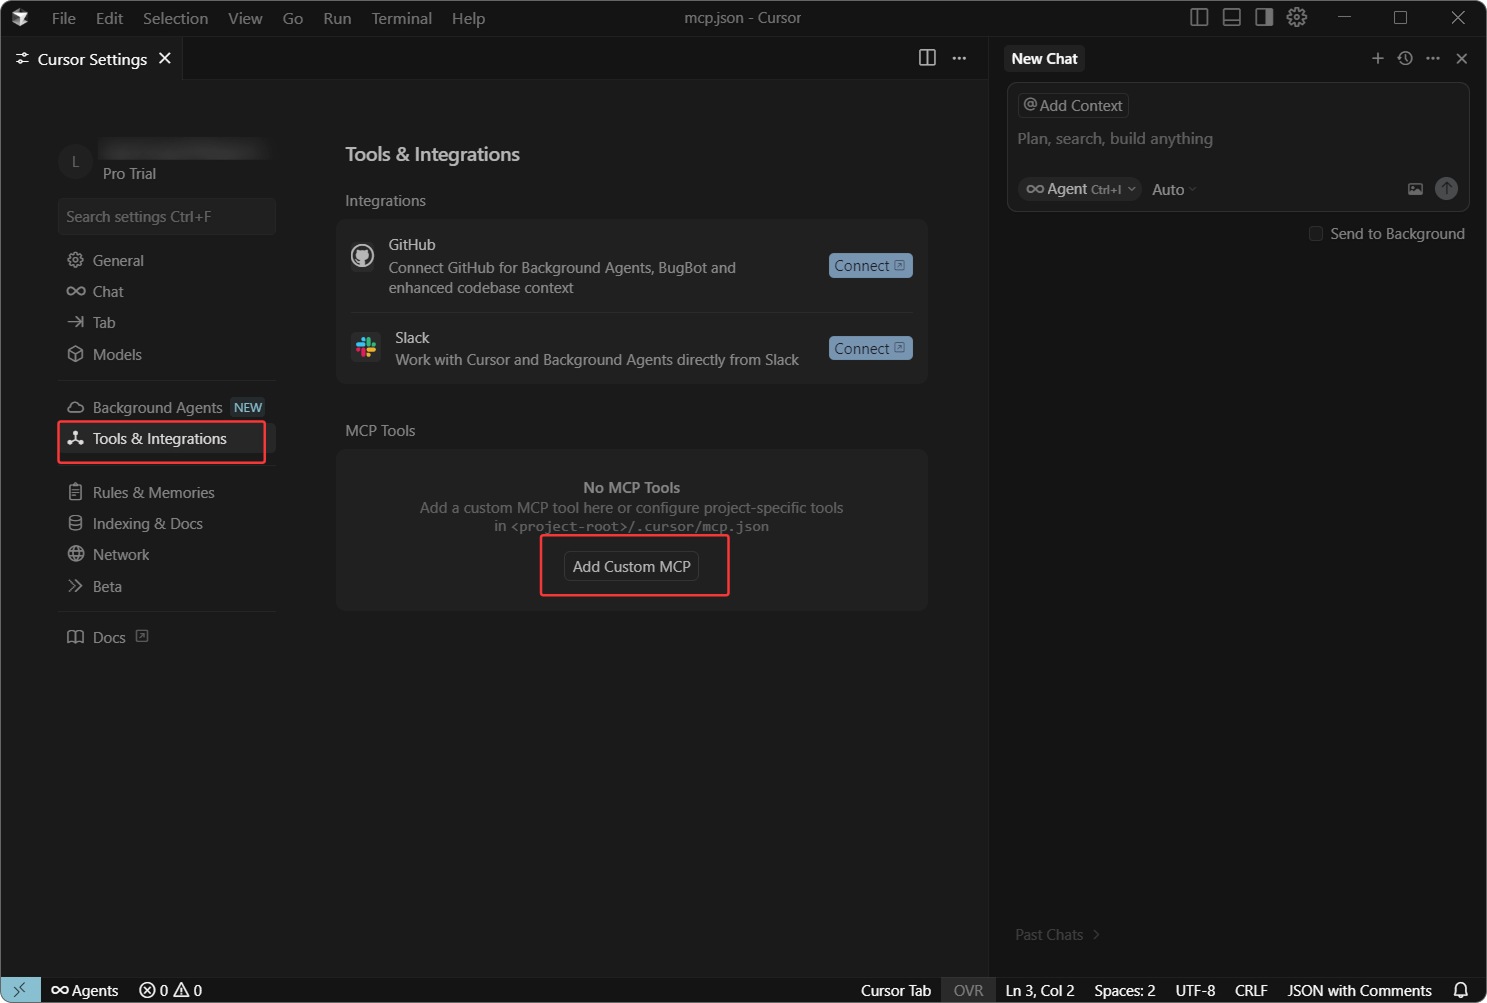Image resolution: width=1487 pixels, height=1003 pixels.
Task: Toggle bottom panel layout icon in title bar
Action: (1232, 17)
